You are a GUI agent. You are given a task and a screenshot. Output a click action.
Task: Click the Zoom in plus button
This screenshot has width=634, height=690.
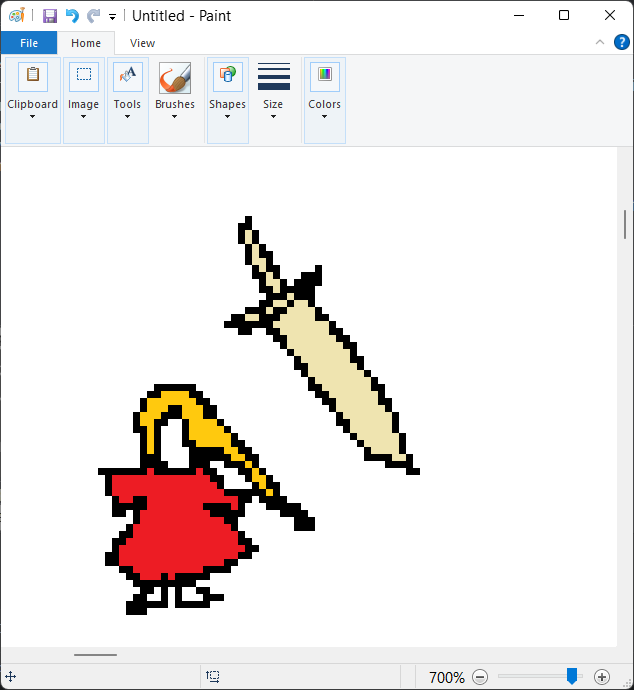(x=602, y=676)
